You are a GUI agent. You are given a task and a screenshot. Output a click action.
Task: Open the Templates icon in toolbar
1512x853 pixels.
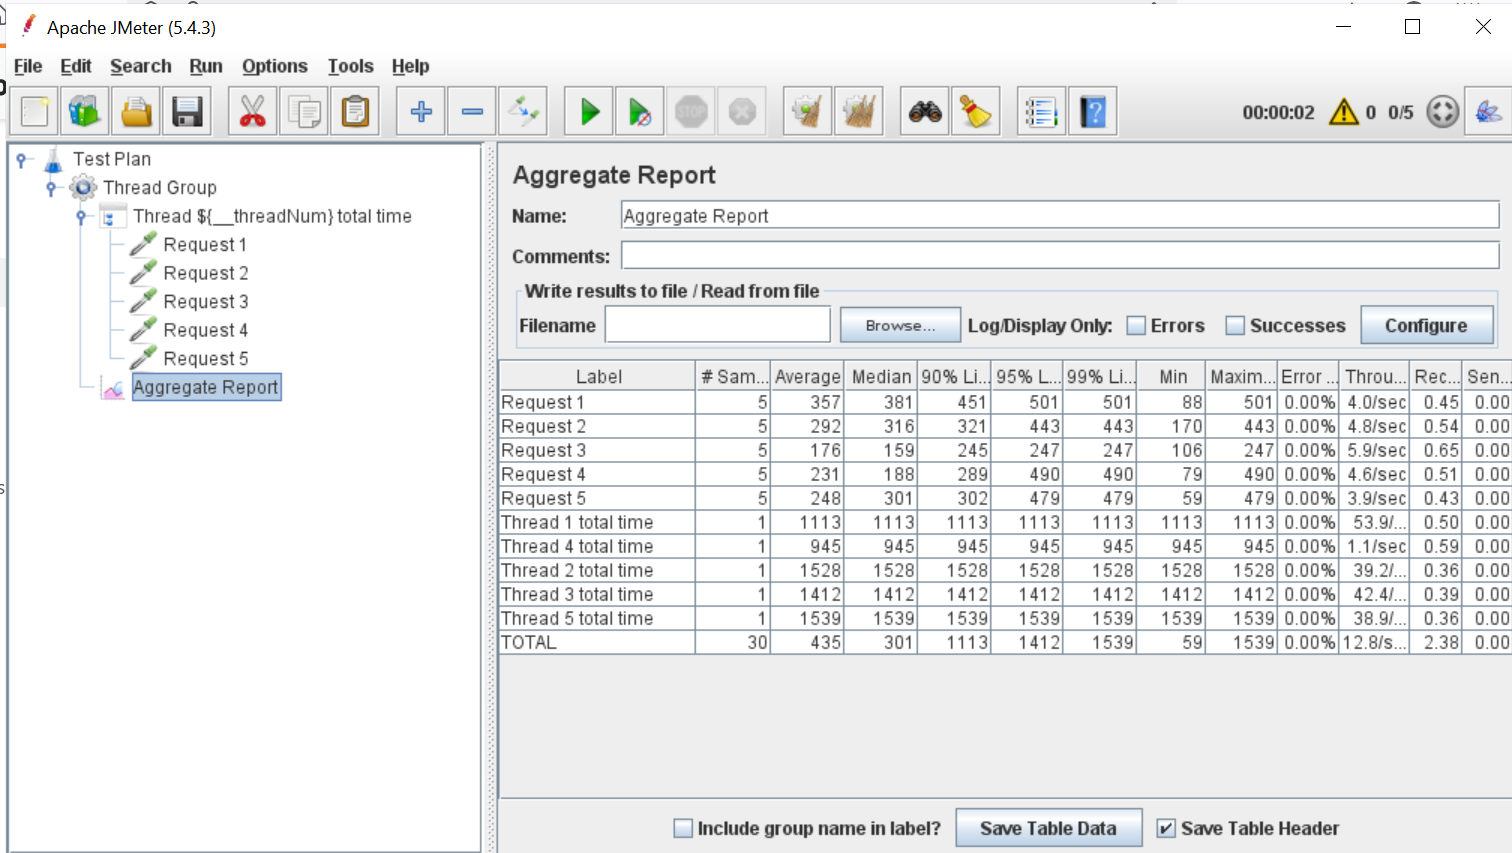[85, 111]
